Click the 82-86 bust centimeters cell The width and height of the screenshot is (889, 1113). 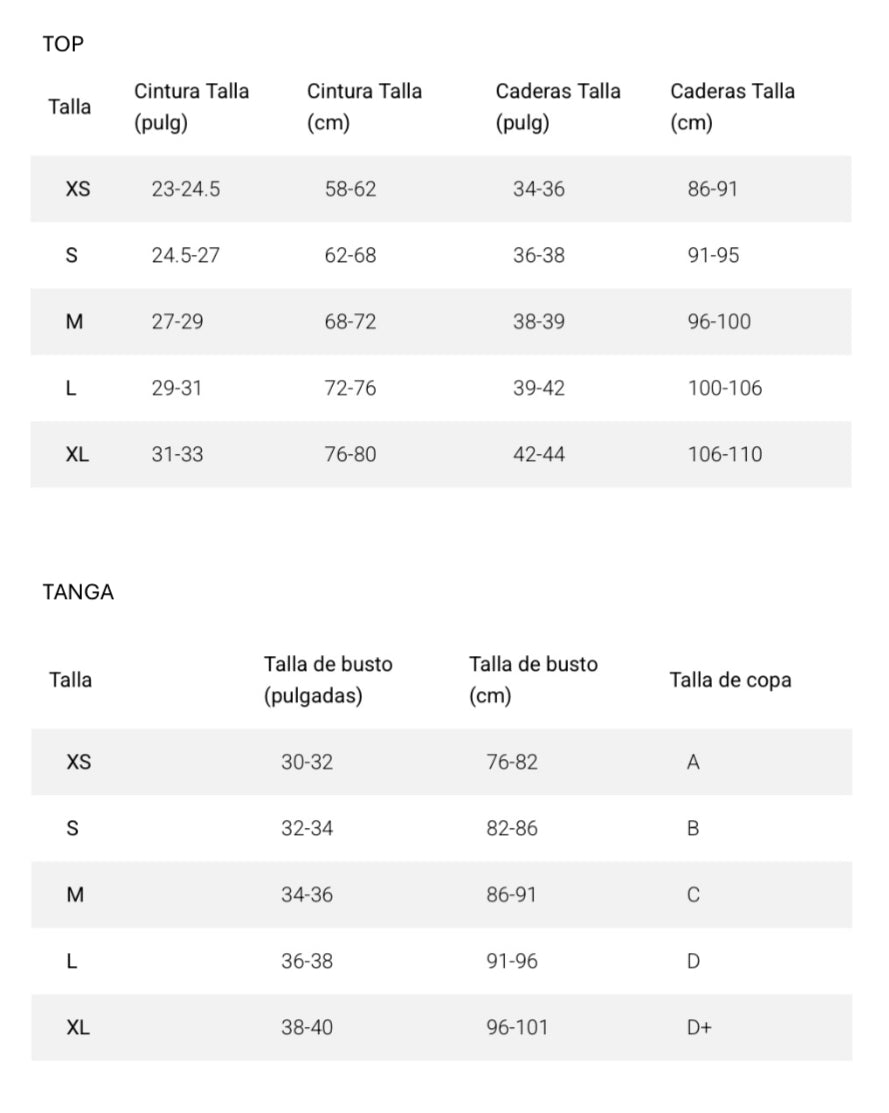coord(512,829)
